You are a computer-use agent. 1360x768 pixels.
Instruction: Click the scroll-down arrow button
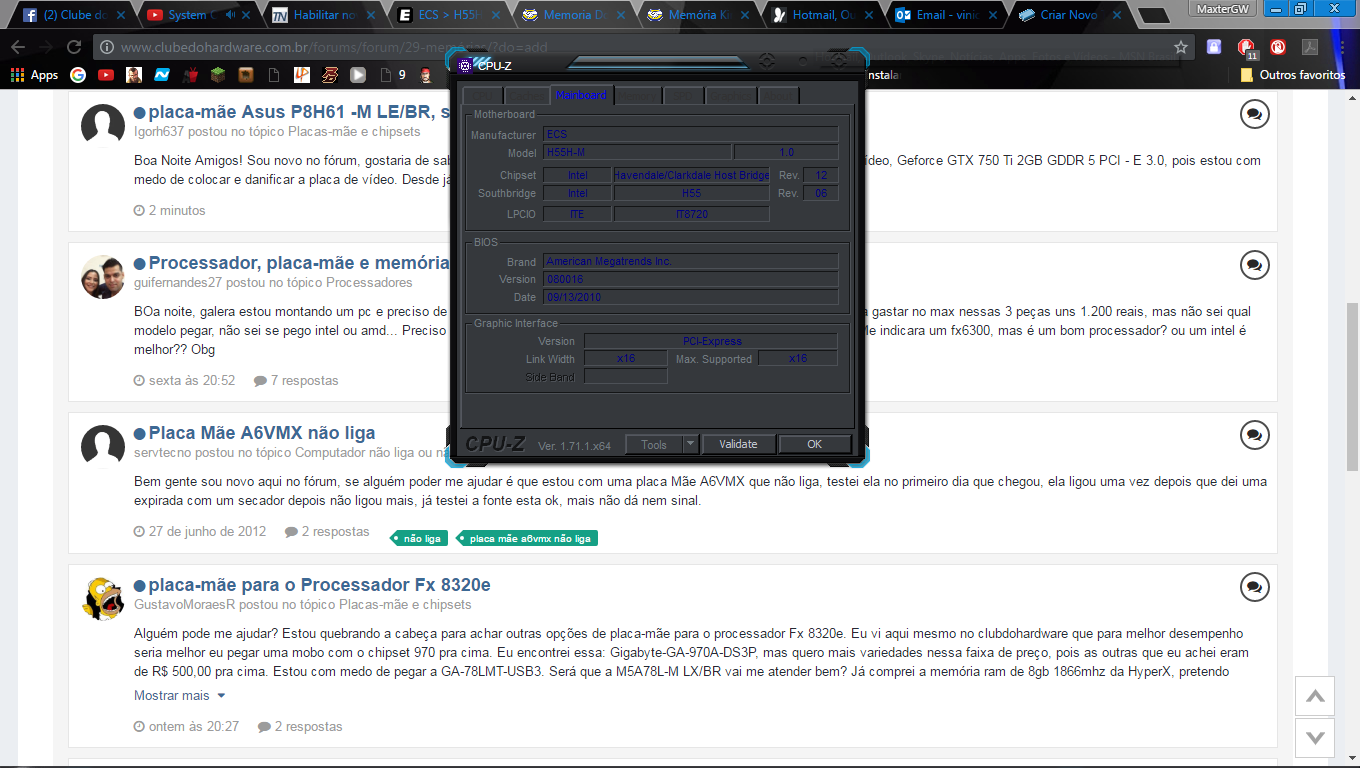pyautogui.click(x=1315, y=737)
